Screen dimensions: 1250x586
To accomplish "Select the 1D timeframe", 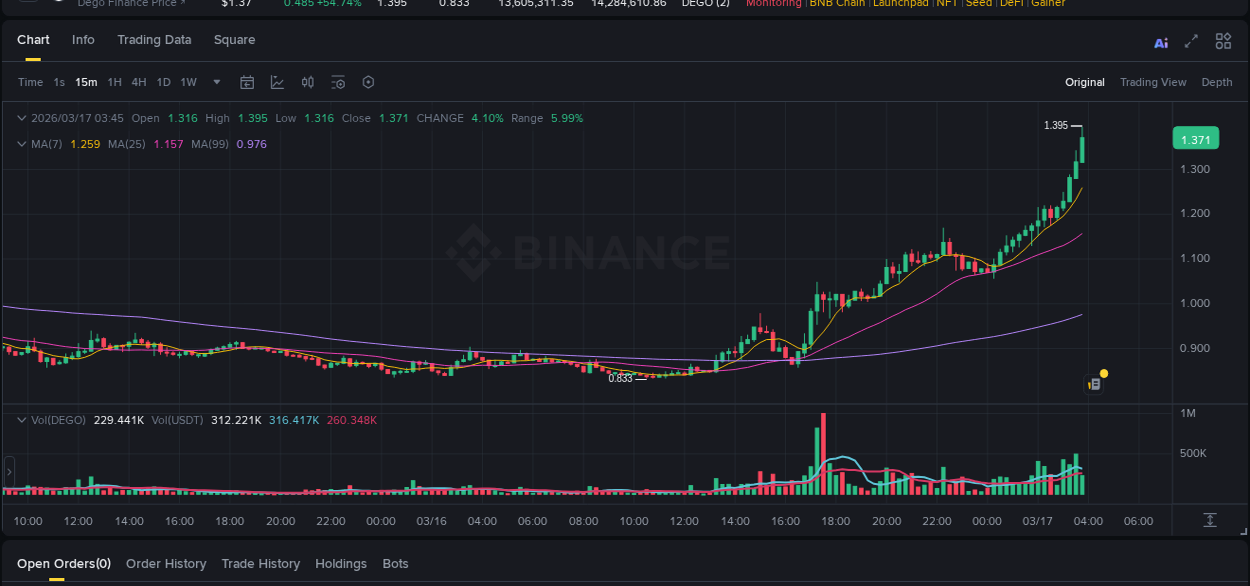I will [163, 82].
